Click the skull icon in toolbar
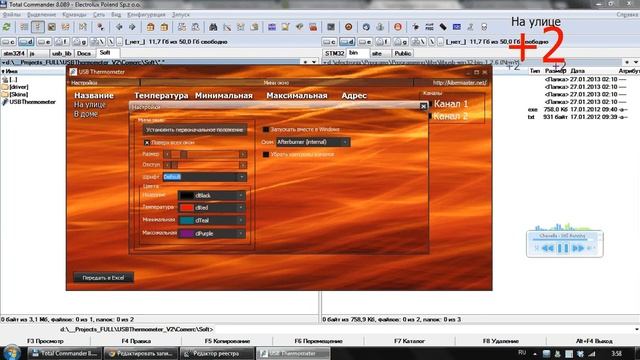 pyautogui.click(x=484, y=27)
